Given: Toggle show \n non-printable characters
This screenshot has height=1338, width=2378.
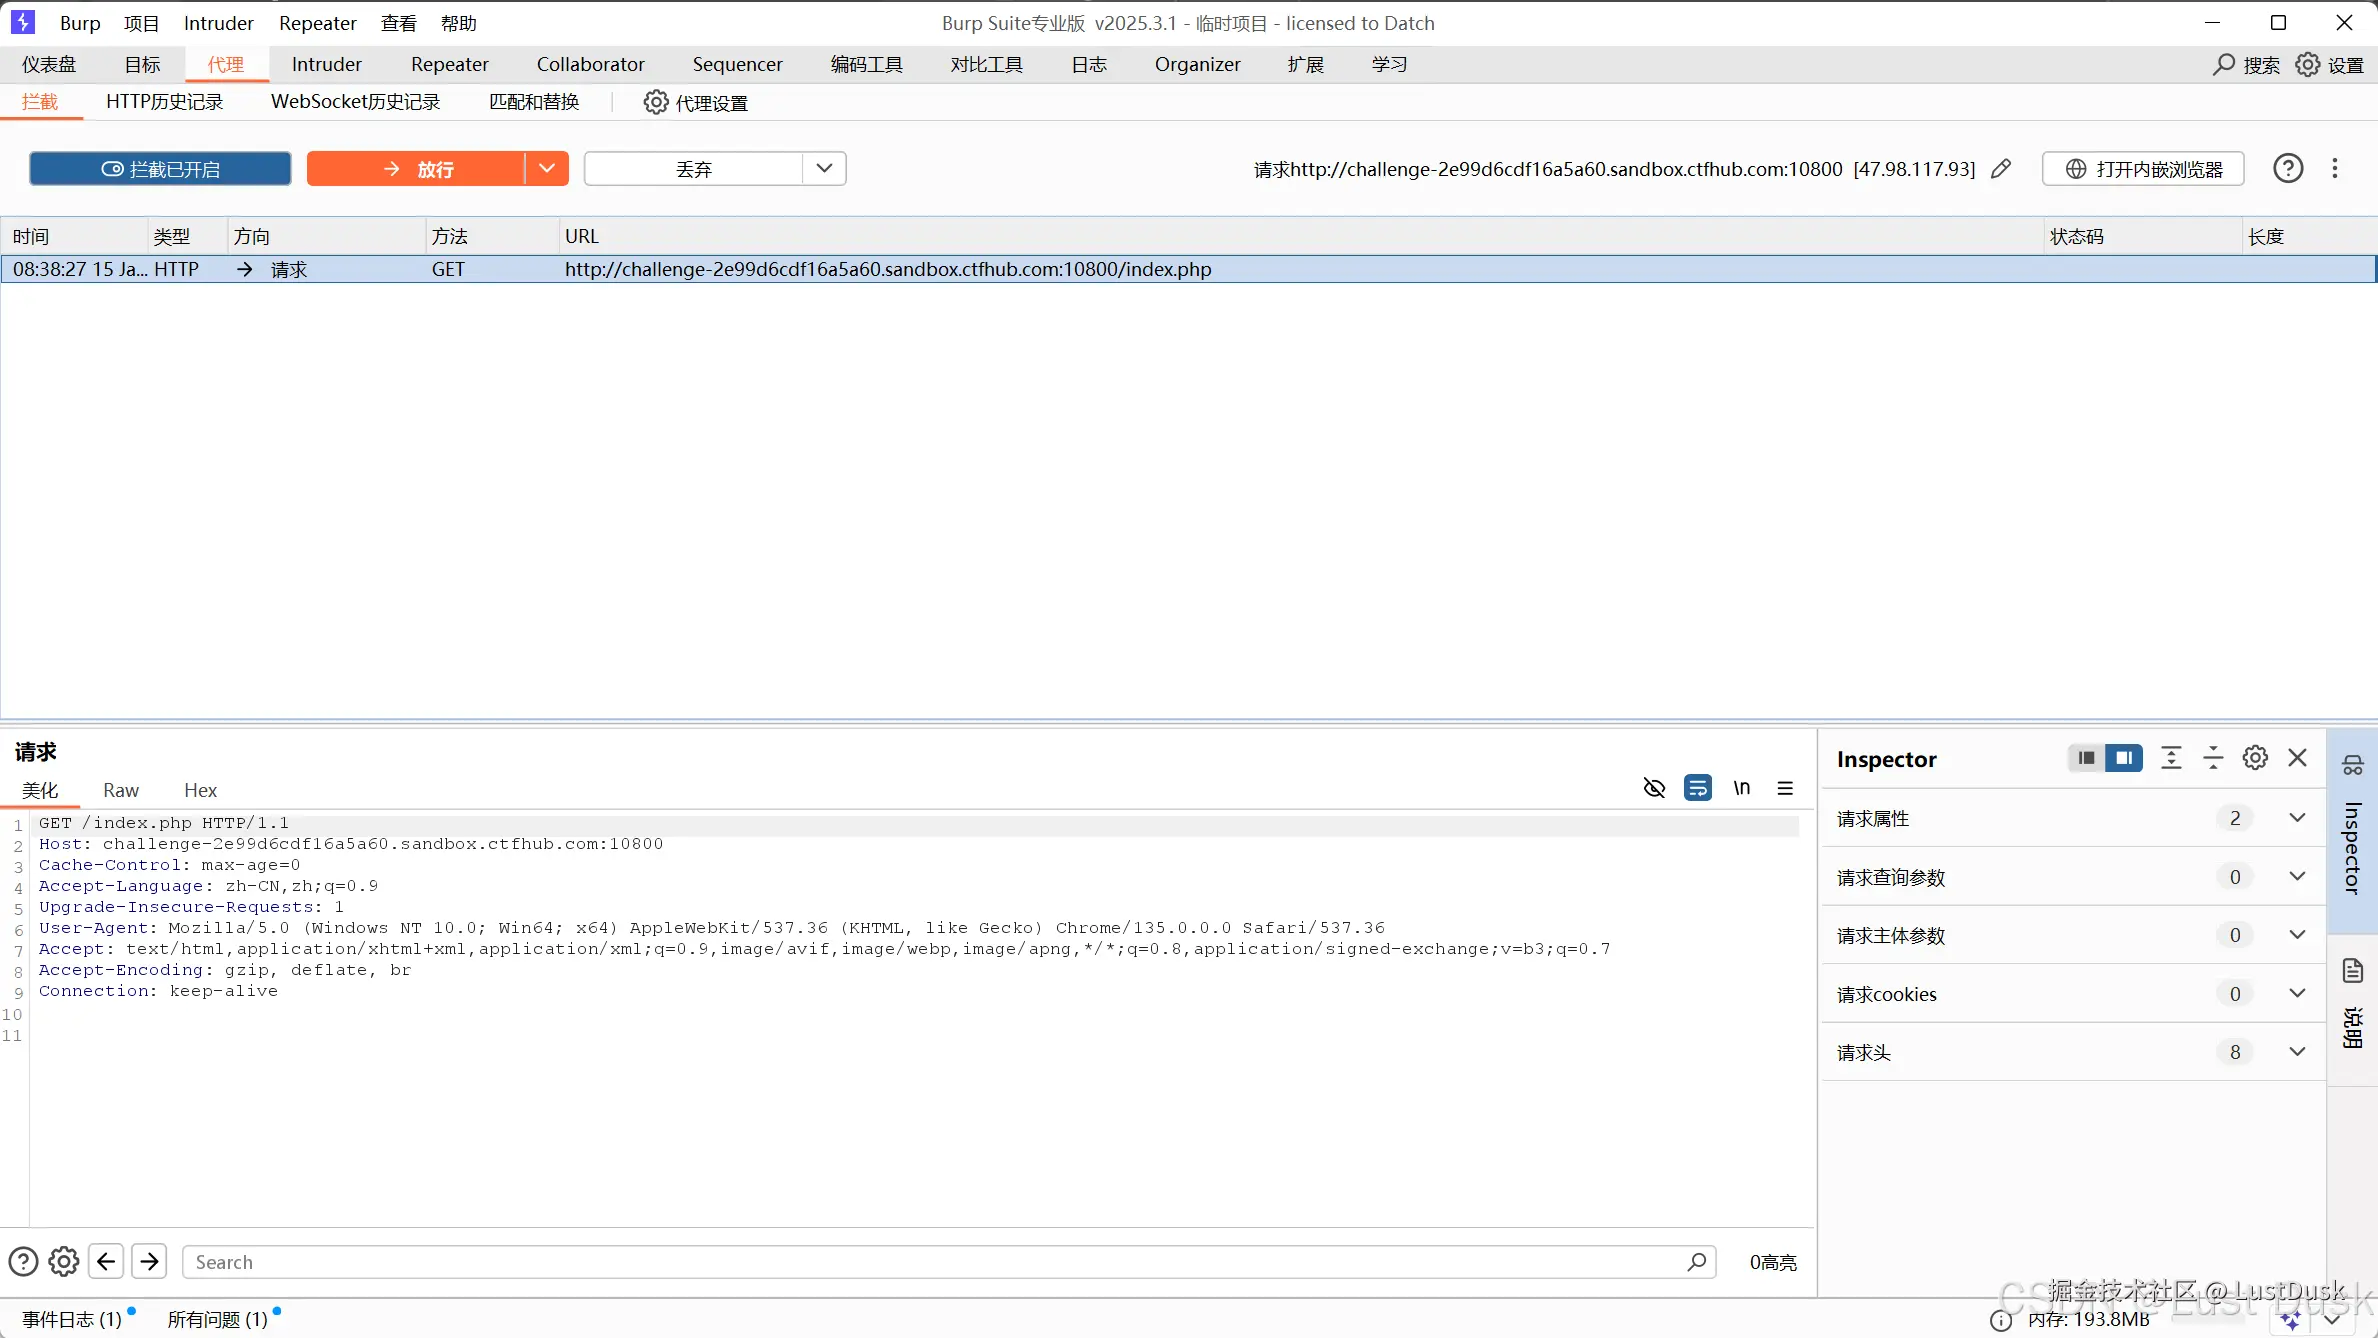Looking at the screenshot, I should point(1742,789).
